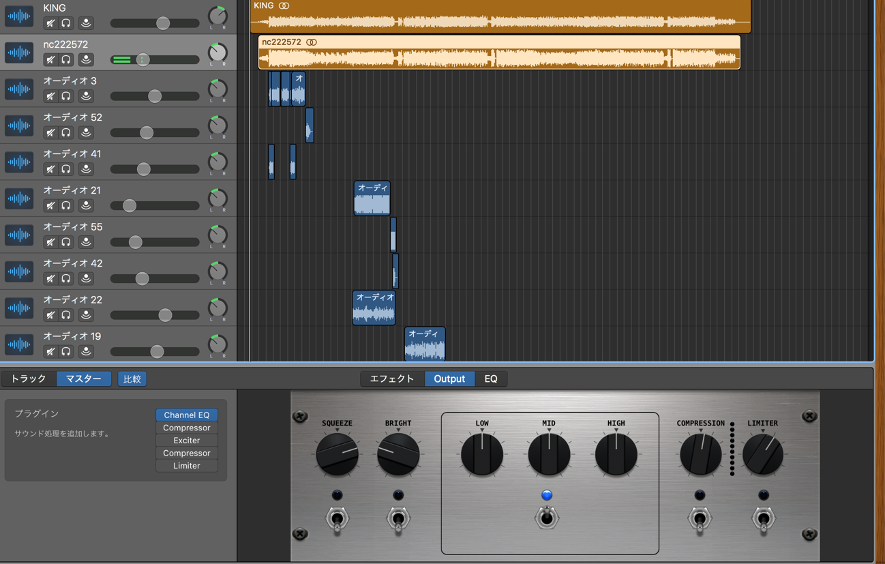Select the KING audio region
The height and width of the screenshot is (564, 885).
[x=501, y=16]
